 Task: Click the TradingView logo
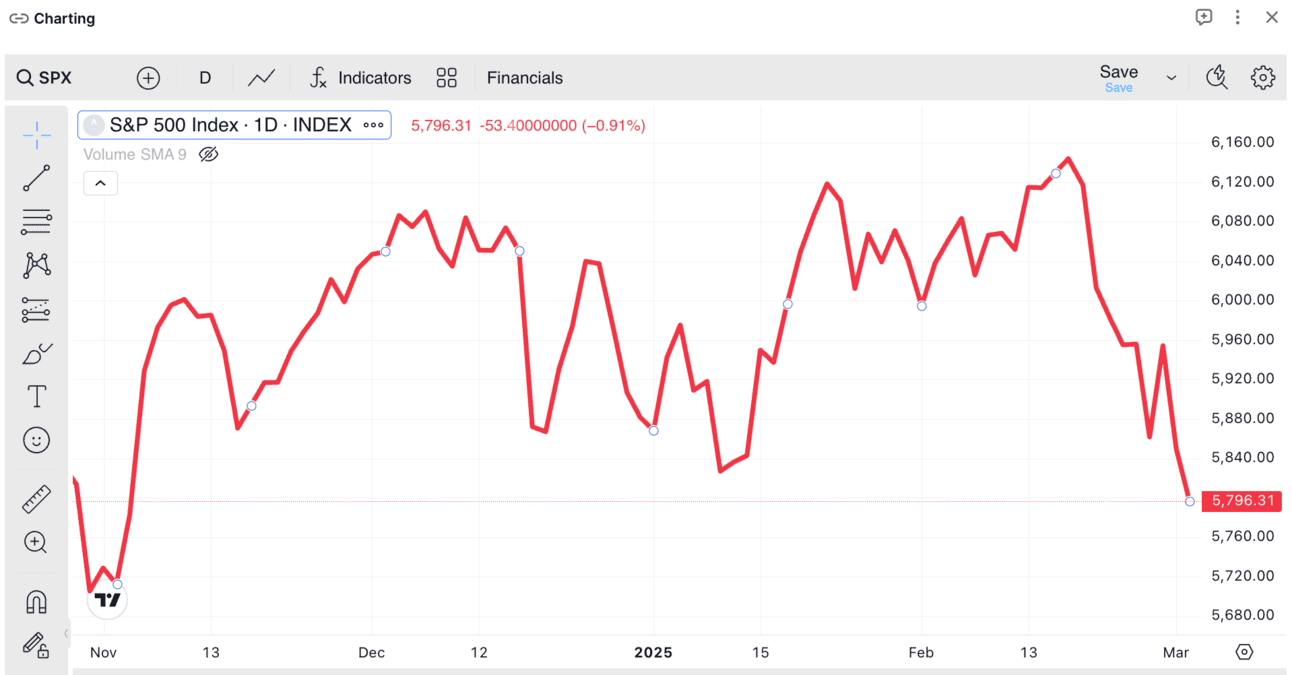click(107, 600)
